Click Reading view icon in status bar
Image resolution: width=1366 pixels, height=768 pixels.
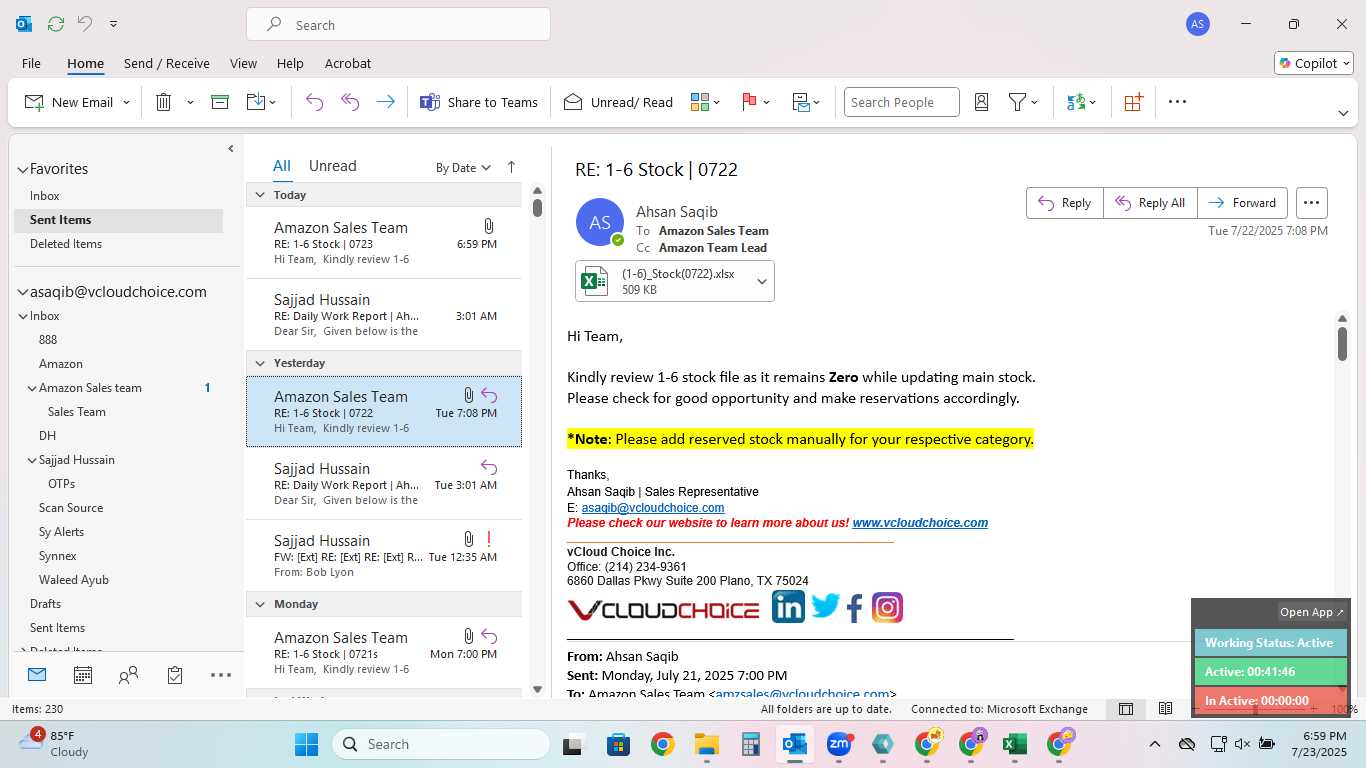pos(1165,709)
